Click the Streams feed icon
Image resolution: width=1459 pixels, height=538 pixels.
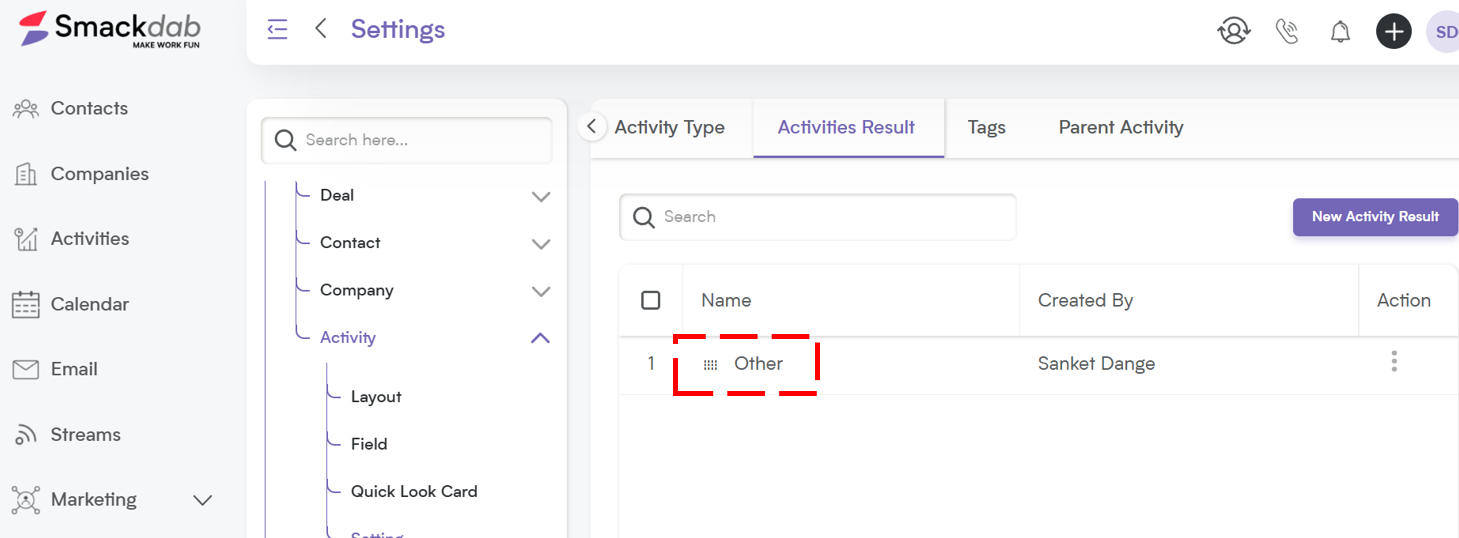point(25,435)
